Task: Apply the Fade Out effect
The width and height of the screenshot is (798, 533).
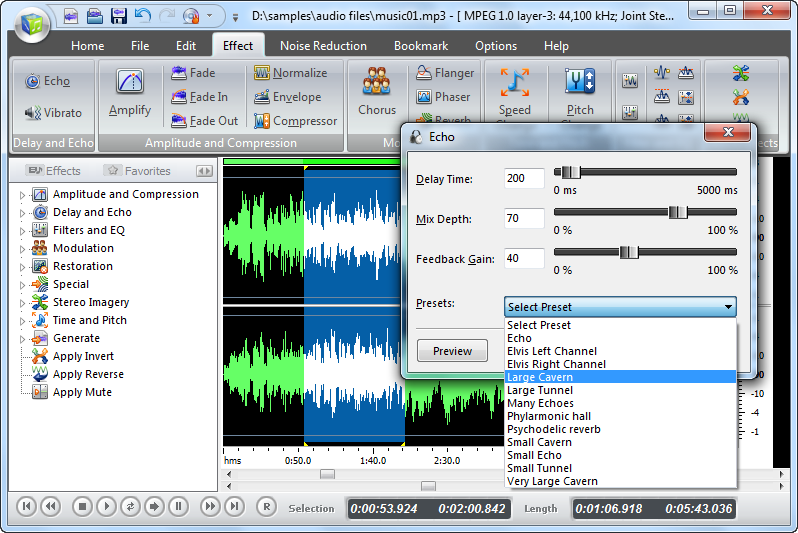Action: [205, 121]
